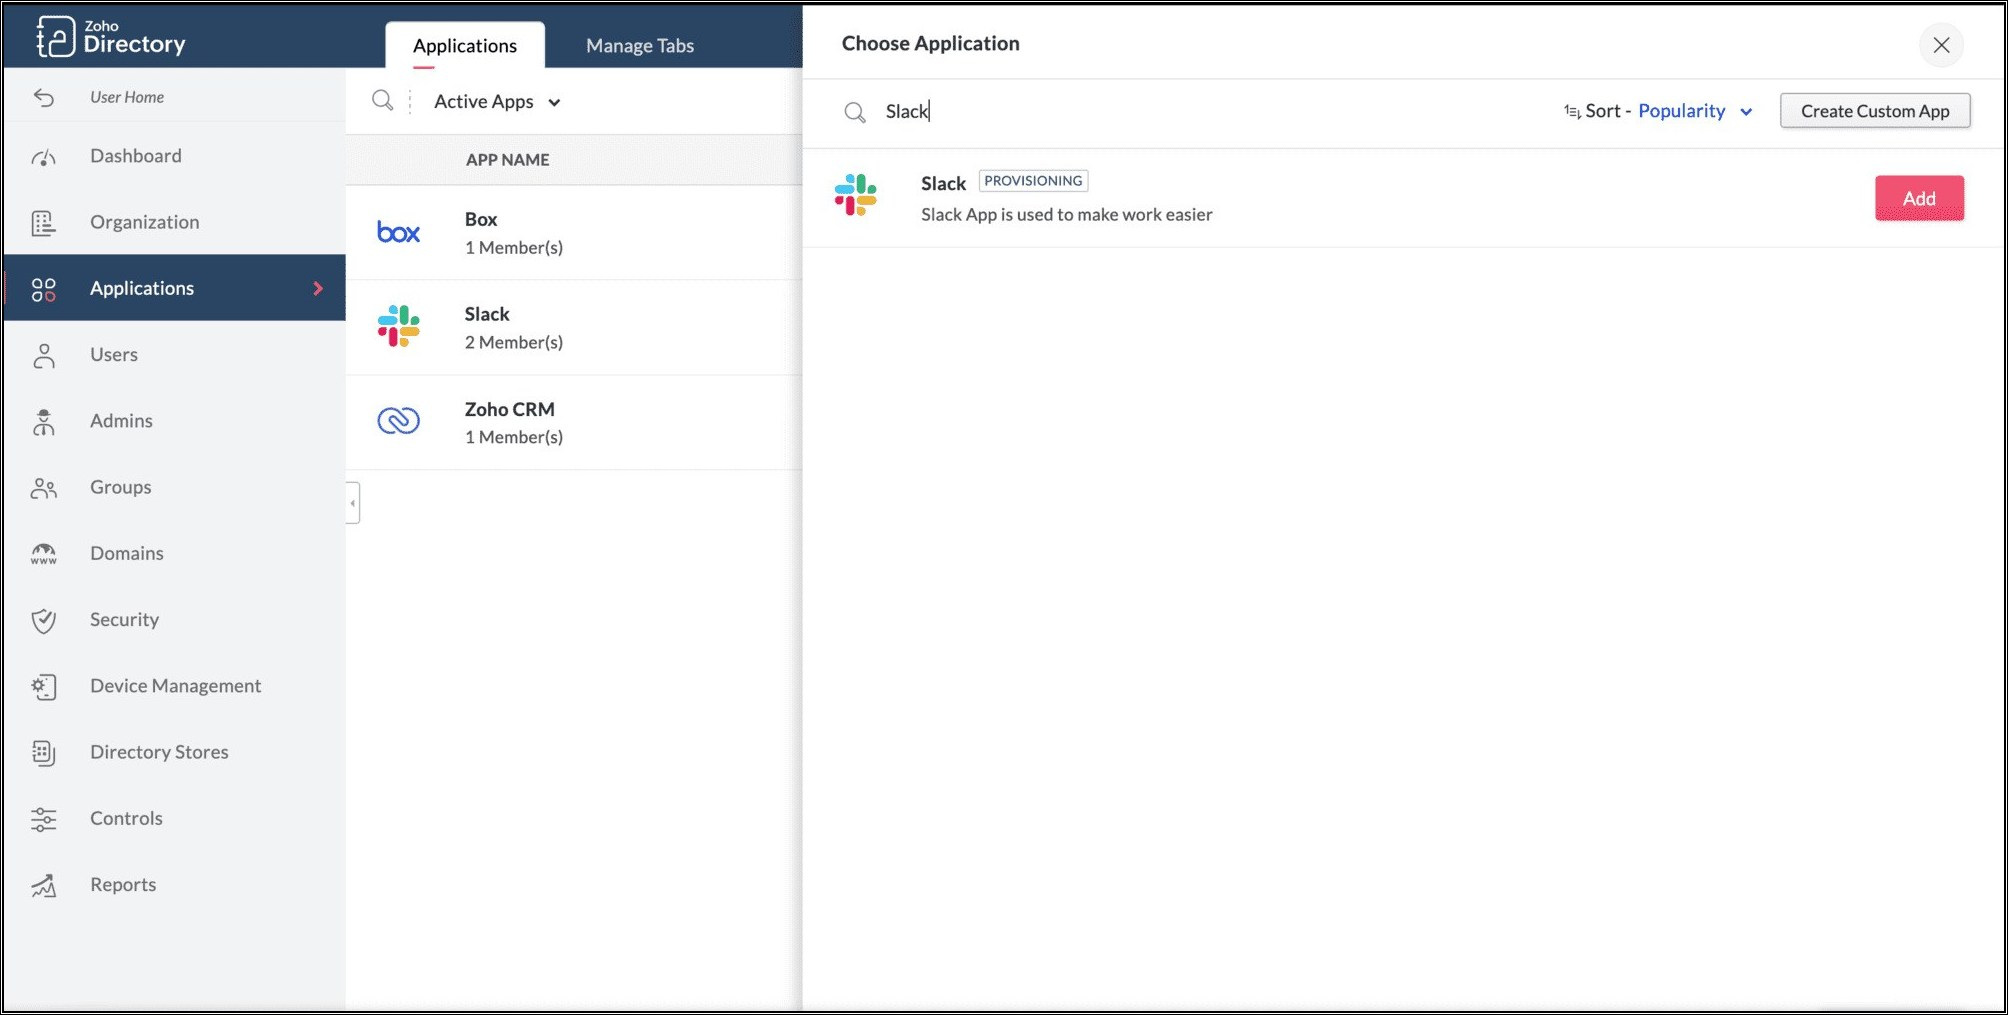Screen dimensions: 2008x1015
Task: Click the Zoho Directory logo
Action: point(111,37)
